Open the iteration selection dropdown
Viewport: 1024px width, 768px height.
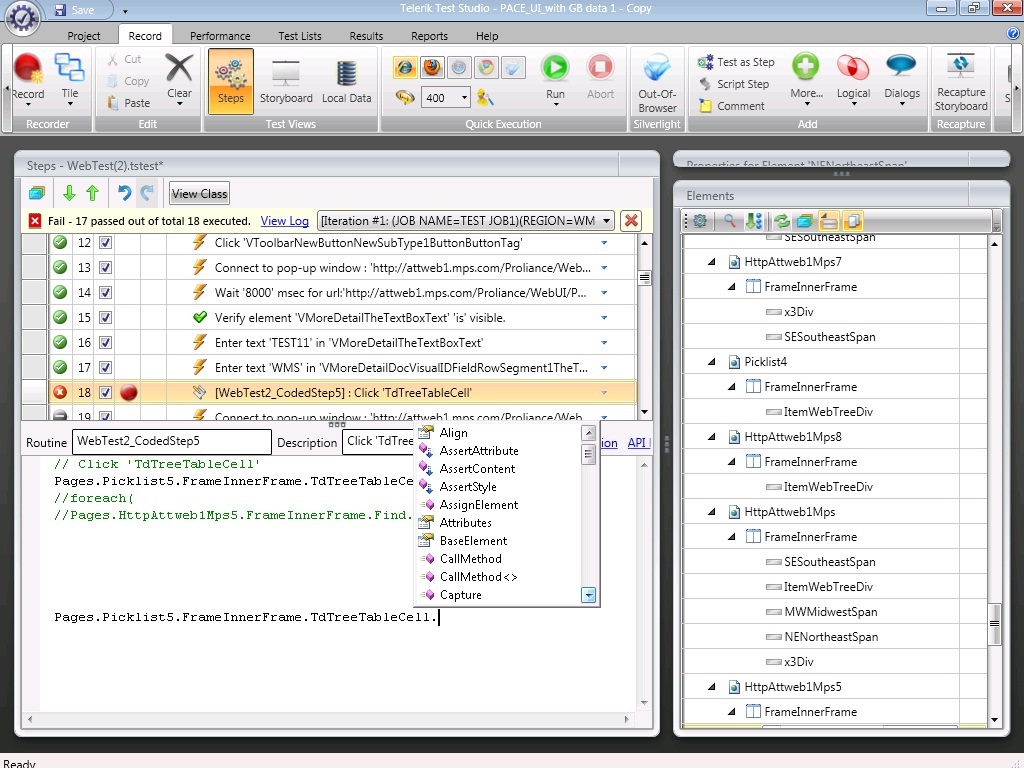tap(604, 221)
